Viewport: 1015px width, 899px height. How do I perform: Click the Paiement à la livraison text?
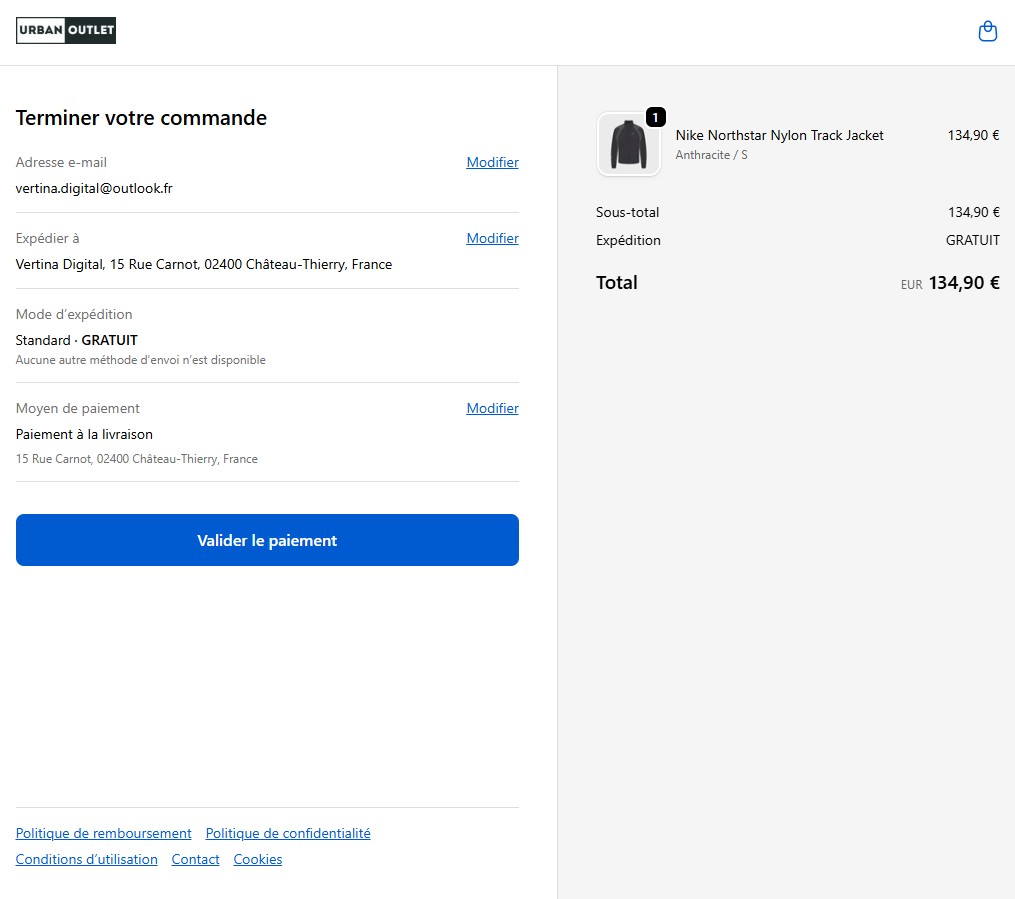(x=84, y=434)
